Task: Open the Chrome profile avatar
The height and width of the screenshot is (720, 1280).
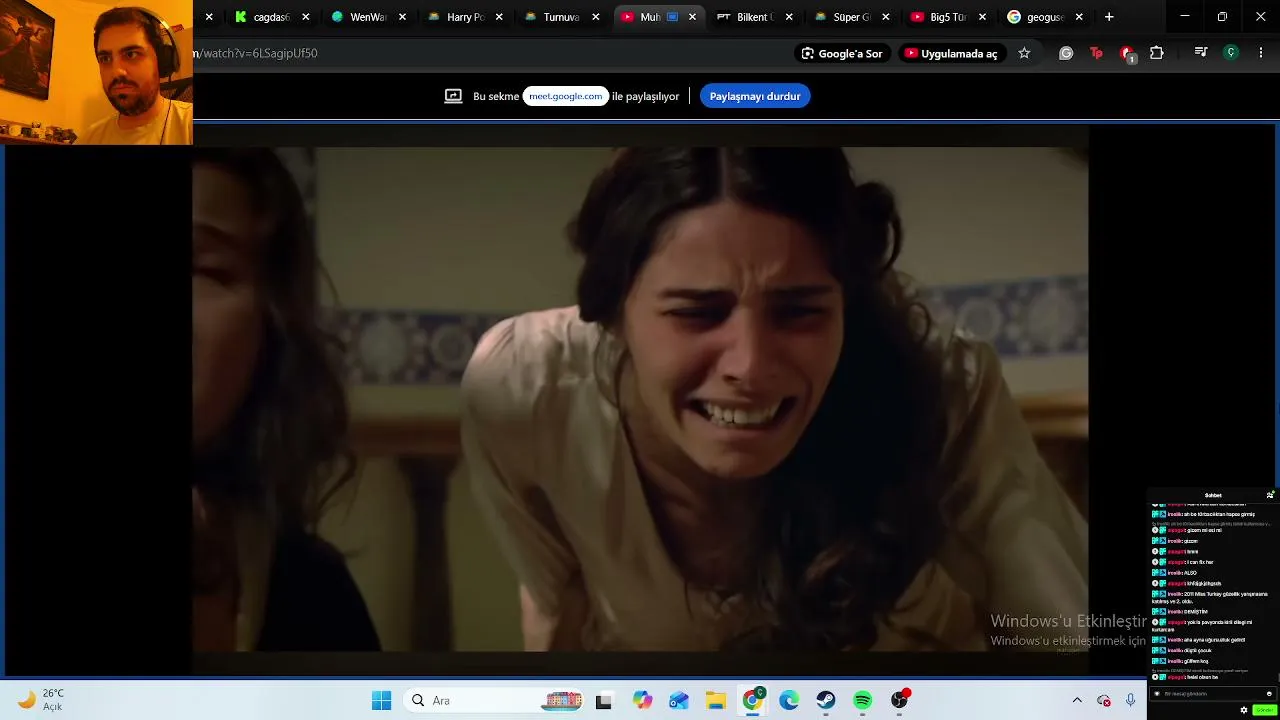Action: coord(1231,53)
